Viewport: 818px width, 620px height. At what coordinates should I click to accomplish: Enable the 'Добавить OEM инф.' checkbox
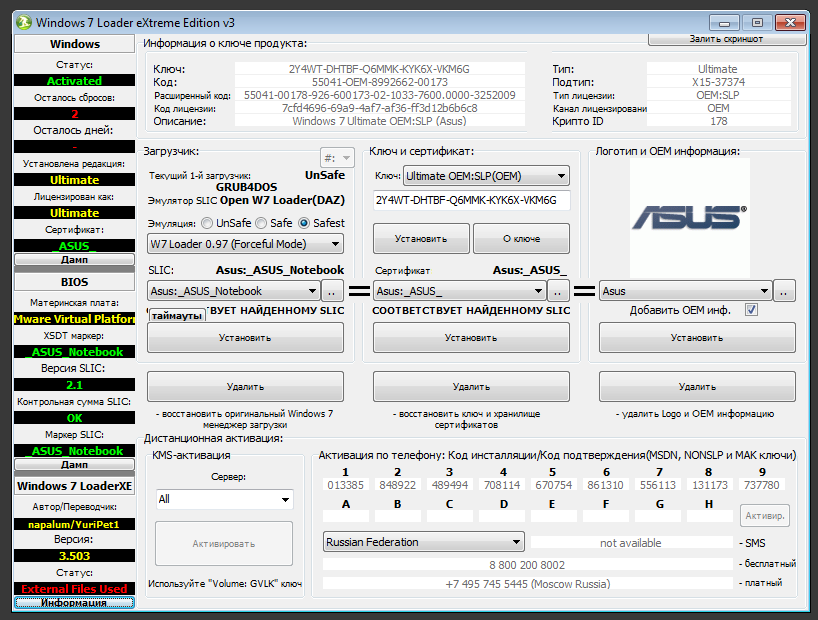click(749, 311)
